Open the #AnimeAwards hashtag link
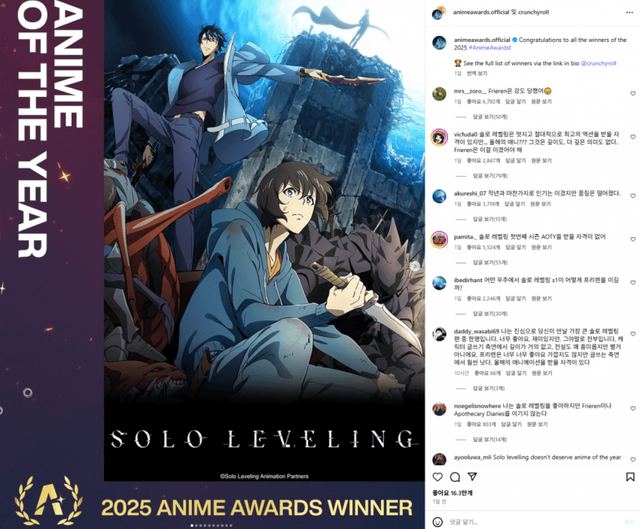 pos(489,48)
